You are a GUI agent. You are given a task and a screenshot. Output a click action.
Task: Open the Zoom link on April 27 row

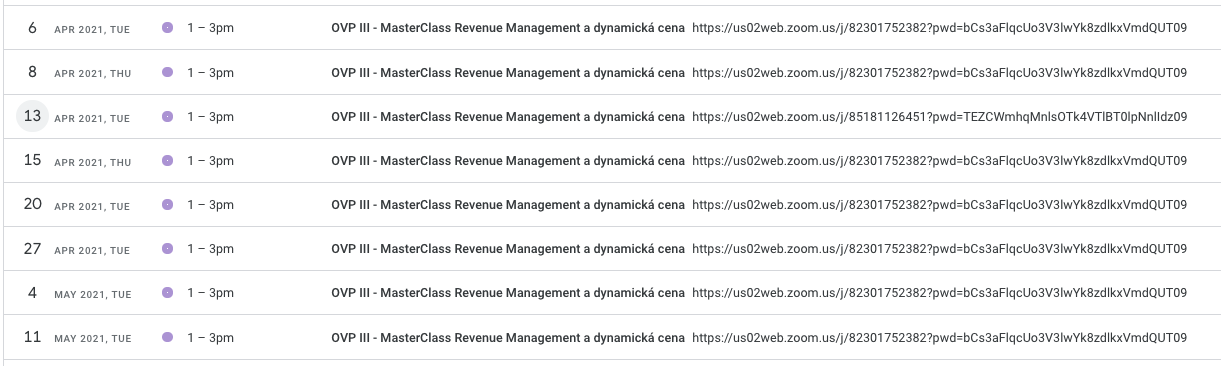[x=940, y=249]
